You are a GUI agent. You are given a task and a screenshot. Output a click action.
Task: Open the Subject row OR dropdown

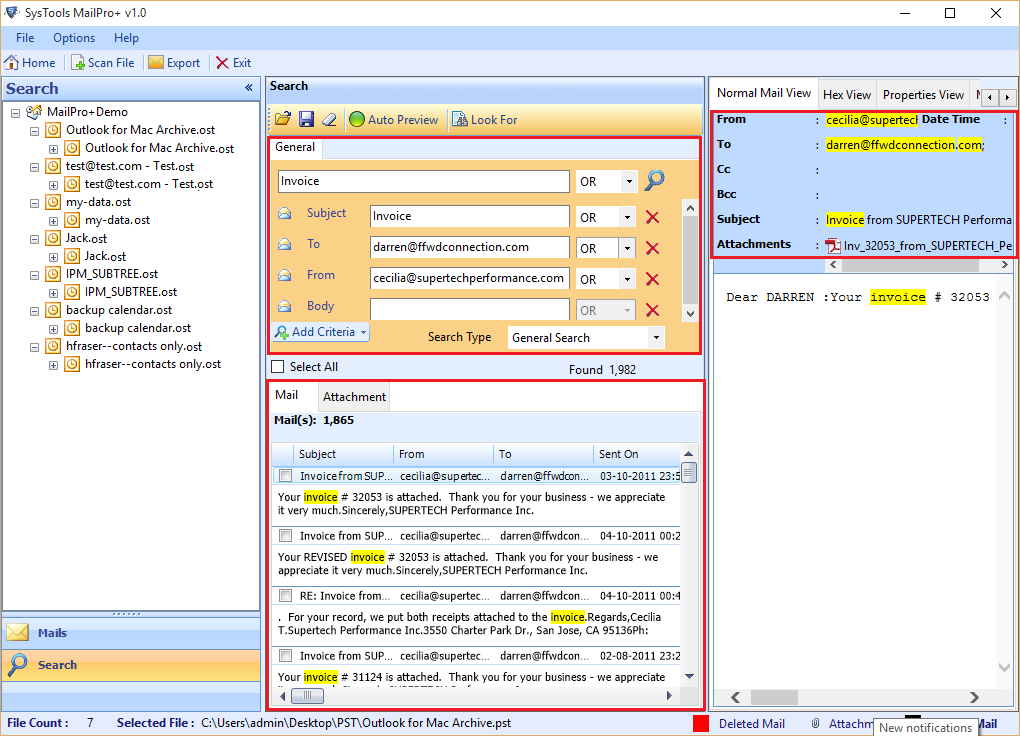pos(627,217)
